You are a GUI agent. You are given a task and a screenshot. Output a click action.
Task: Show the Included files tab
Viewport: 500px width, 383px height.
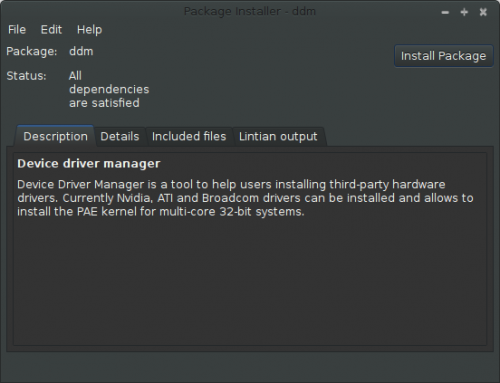point(189,136)
